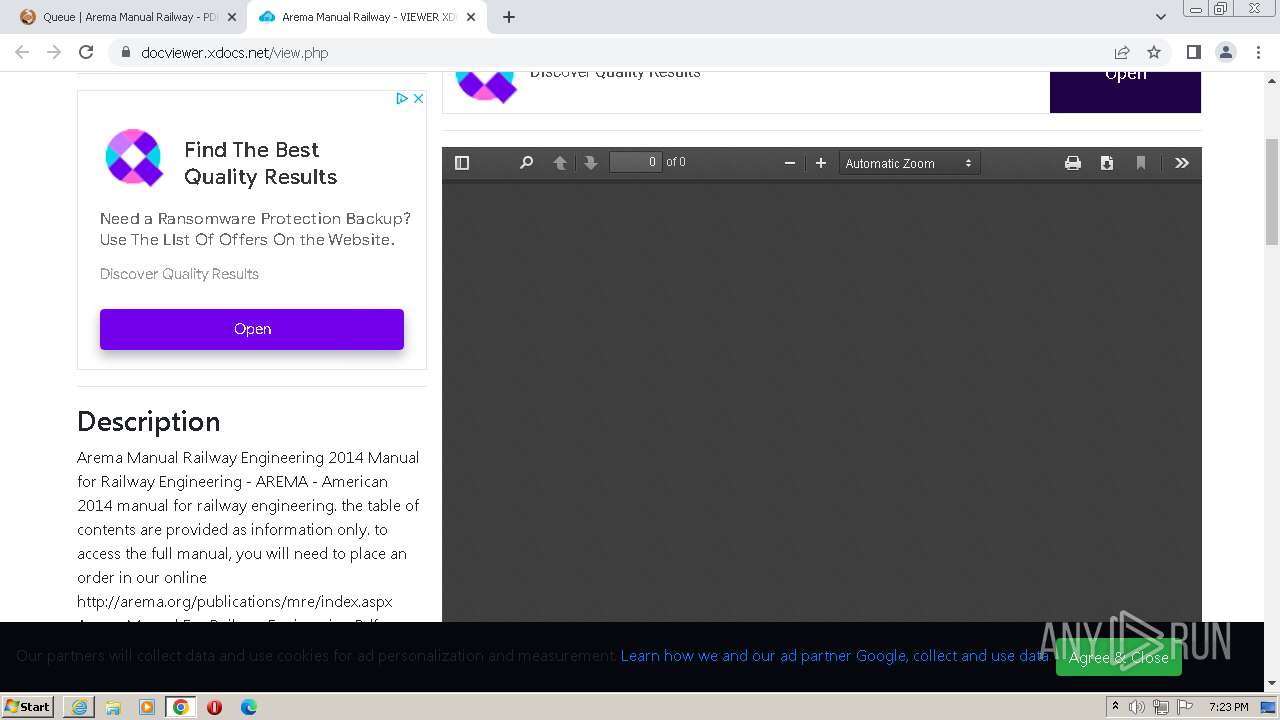Viewport: 1280px width, 720px height.
Task: Switch to the Queue Arema Manual Railway tab
Action: tap(130, 17)
